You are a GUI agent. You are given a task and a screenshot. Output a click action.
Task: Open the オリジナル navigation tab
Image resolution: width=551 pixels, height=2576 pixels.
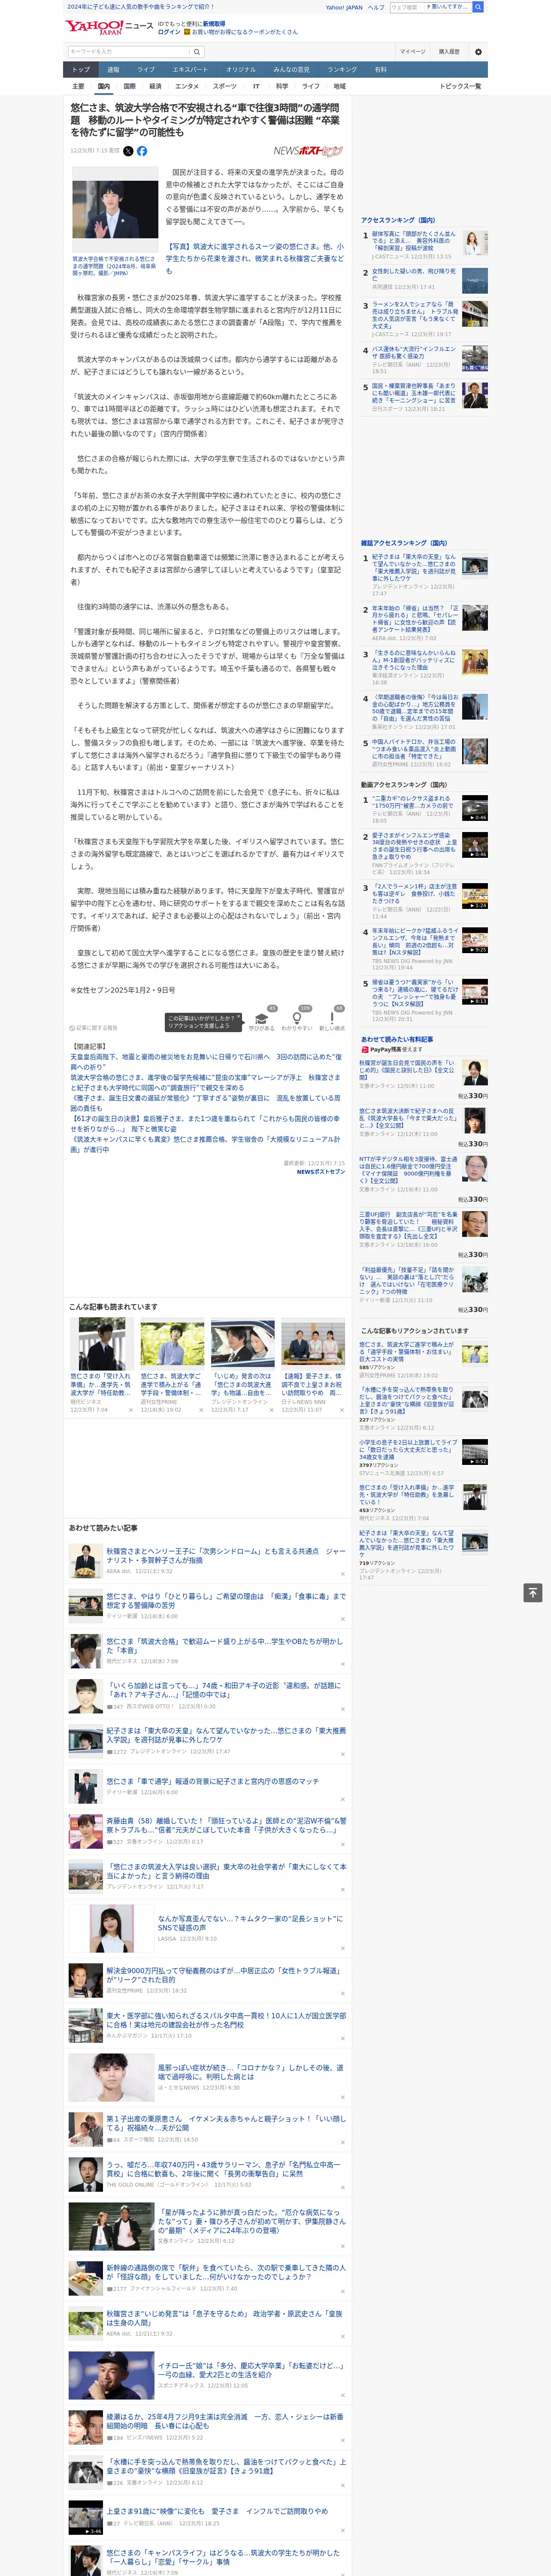click(241, 70)
